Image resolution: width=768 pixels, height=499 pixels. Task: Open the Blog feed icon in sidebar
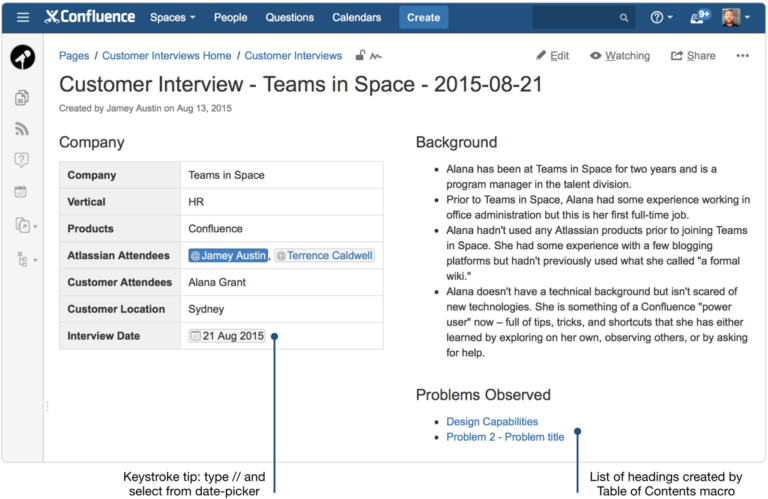tap(22, 129)
